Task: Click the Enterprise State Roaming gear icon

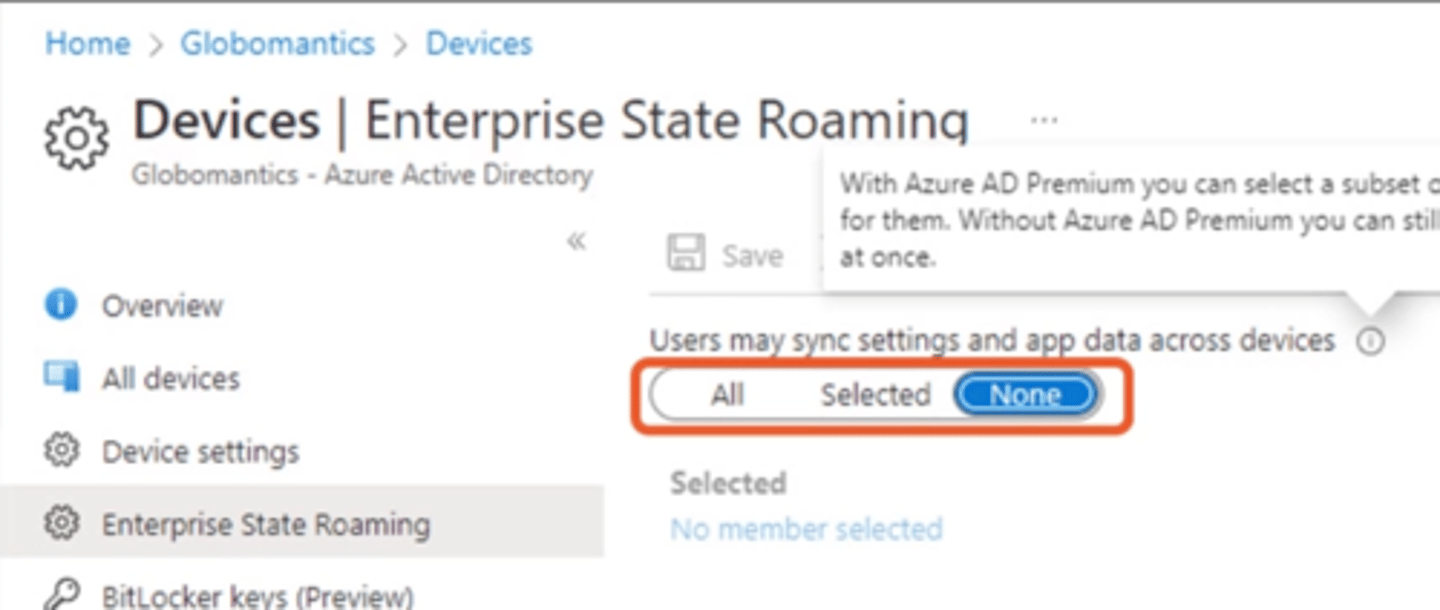Action: (61, 523)
